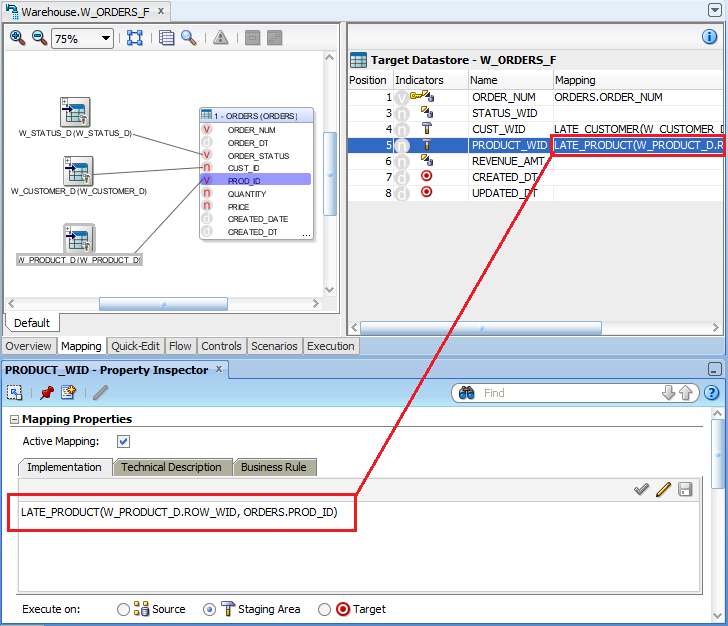Click the first gray dataset toolbar icon

tap(252, 38)
